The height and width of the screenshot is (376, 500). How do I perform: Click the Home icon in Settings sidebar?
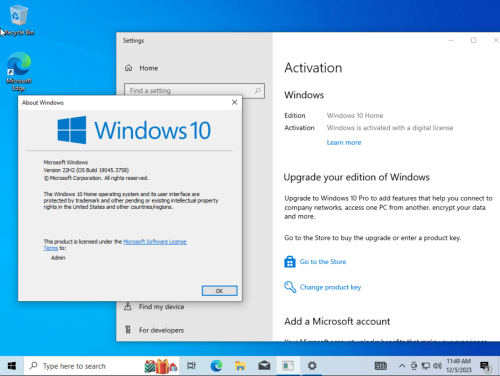[x=128, y=68]
